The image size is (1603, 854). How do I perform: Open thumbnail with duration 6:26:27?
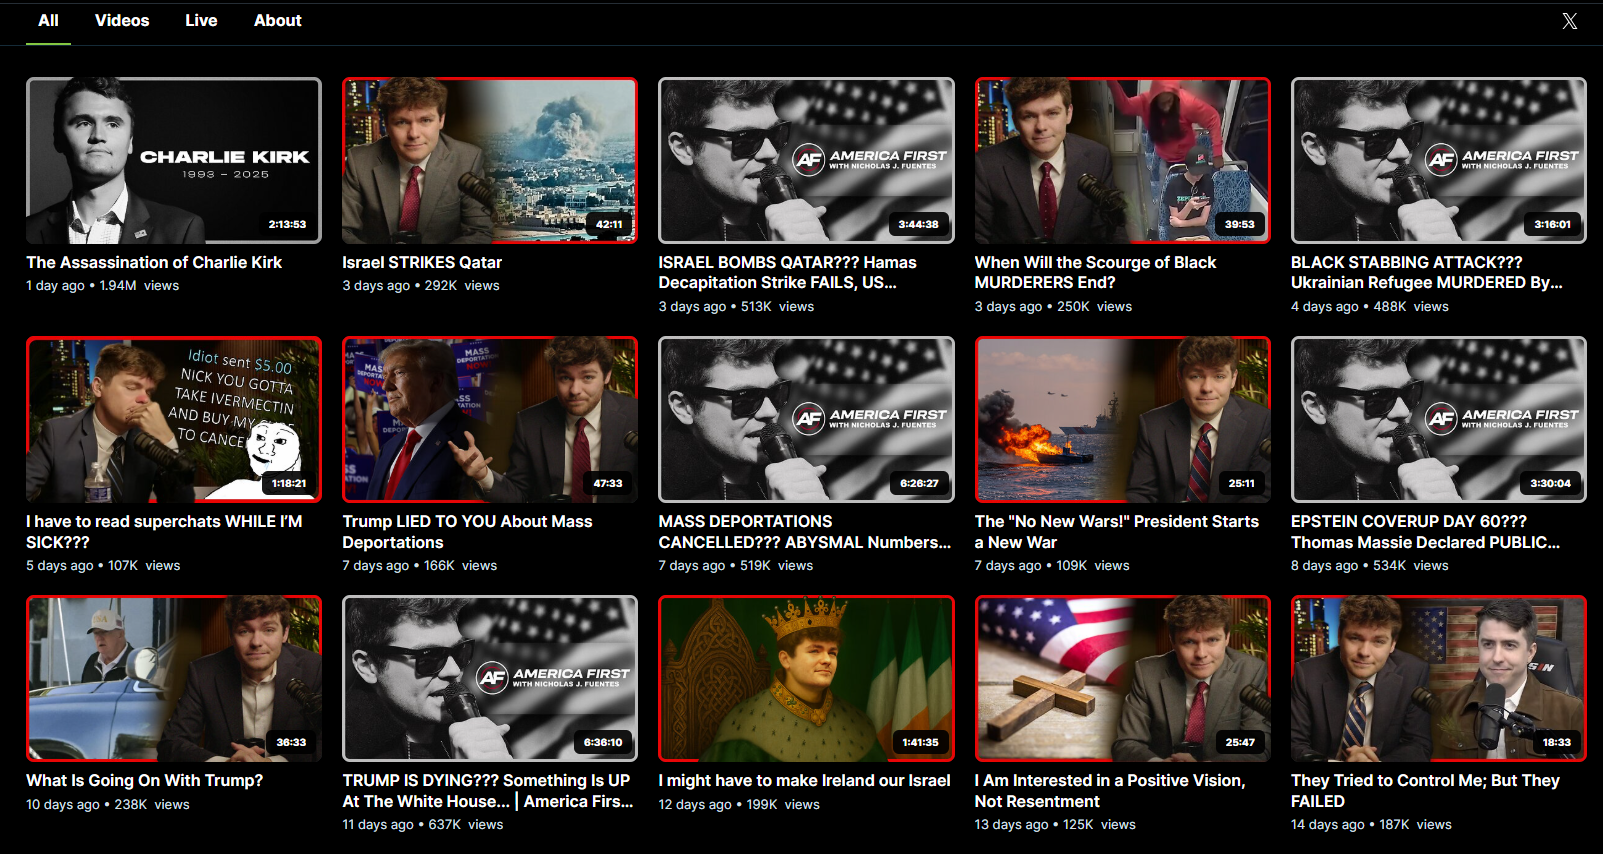coord(806,419)
